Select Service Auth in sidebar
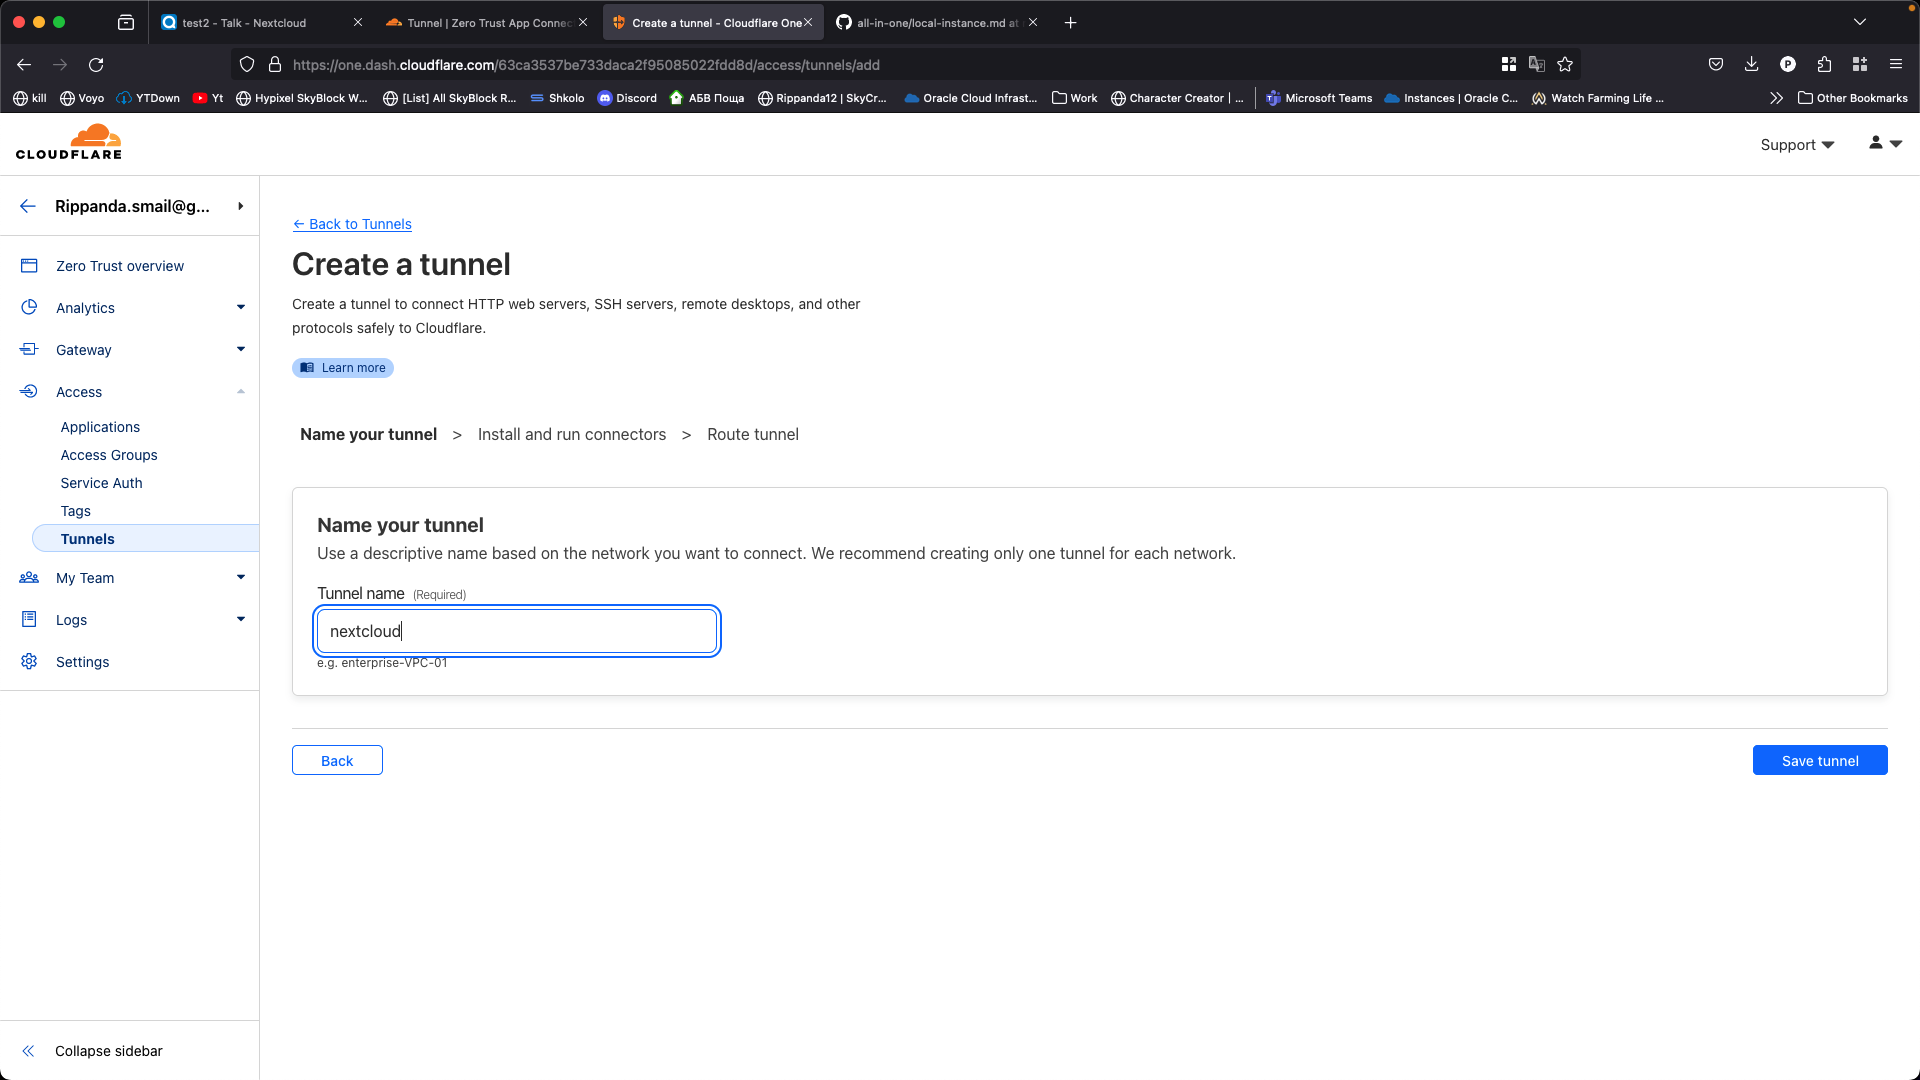Screen dimensions: 1920x1080 click(101, 483)
